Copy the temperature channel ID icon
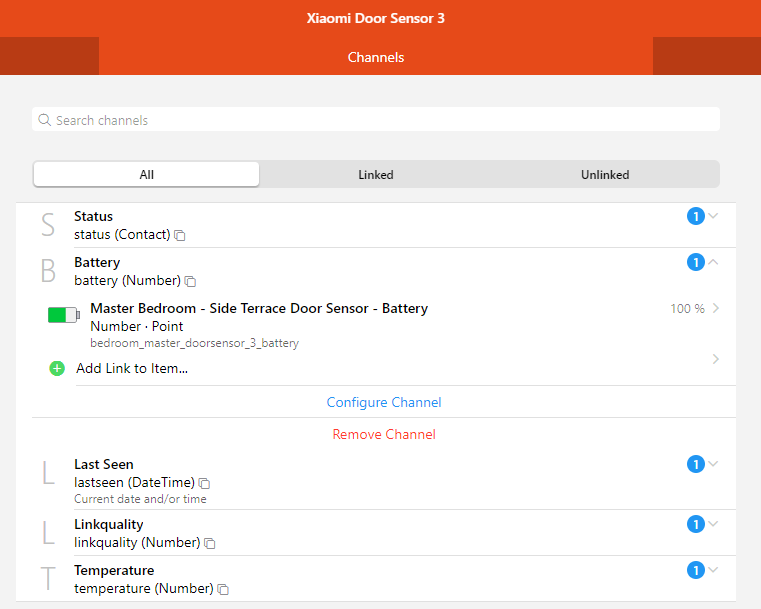Screen dimensions: 761x609 tap(223, 589)
